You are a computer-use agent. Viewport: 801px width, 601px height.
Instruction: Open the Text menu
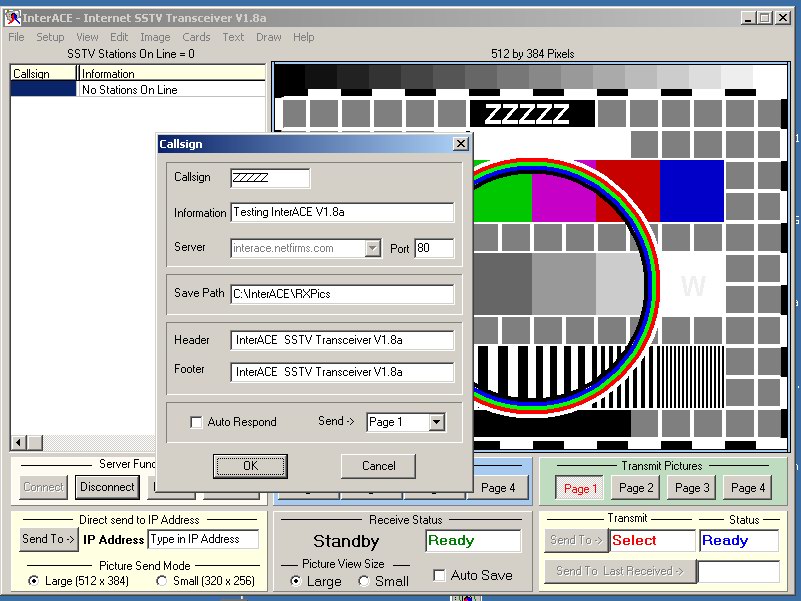click(233, 37)
